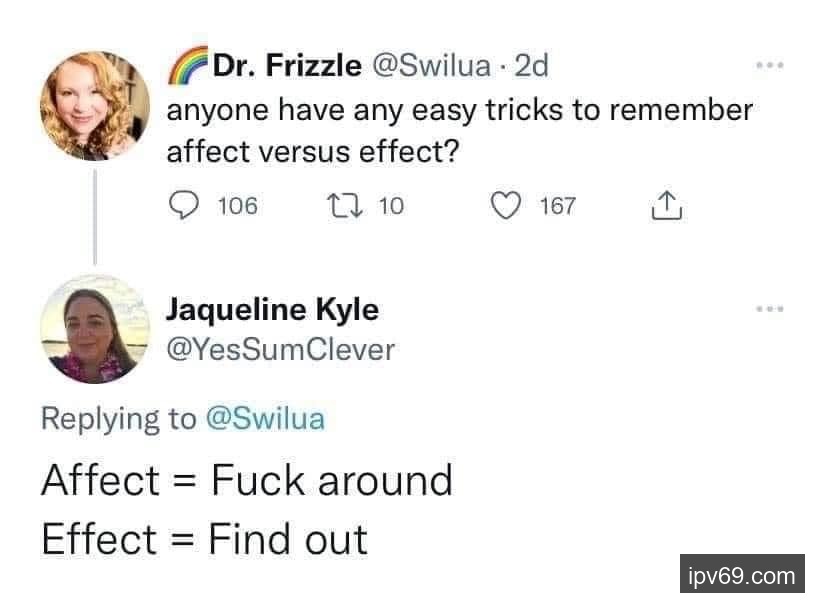View the 10 retweets count
The image size is (828, 616).
(392, 206)
